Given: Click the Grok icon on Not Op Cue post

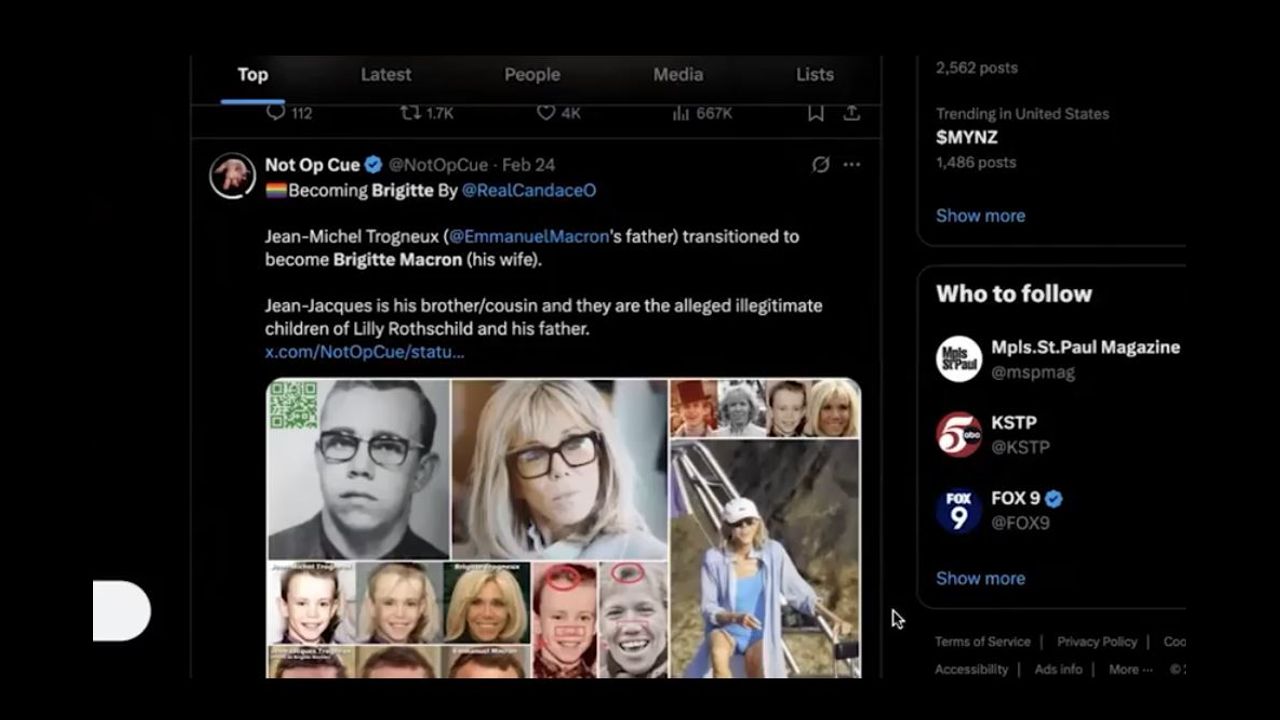Looking at the screenshot, I should click(820, 165).
